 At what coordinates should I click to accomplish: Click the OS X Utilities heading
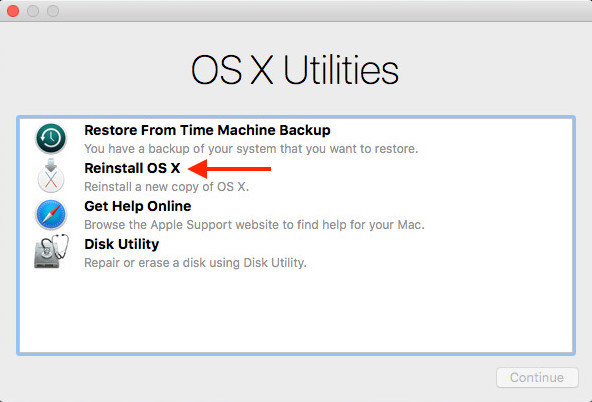(x=295, y=70)
